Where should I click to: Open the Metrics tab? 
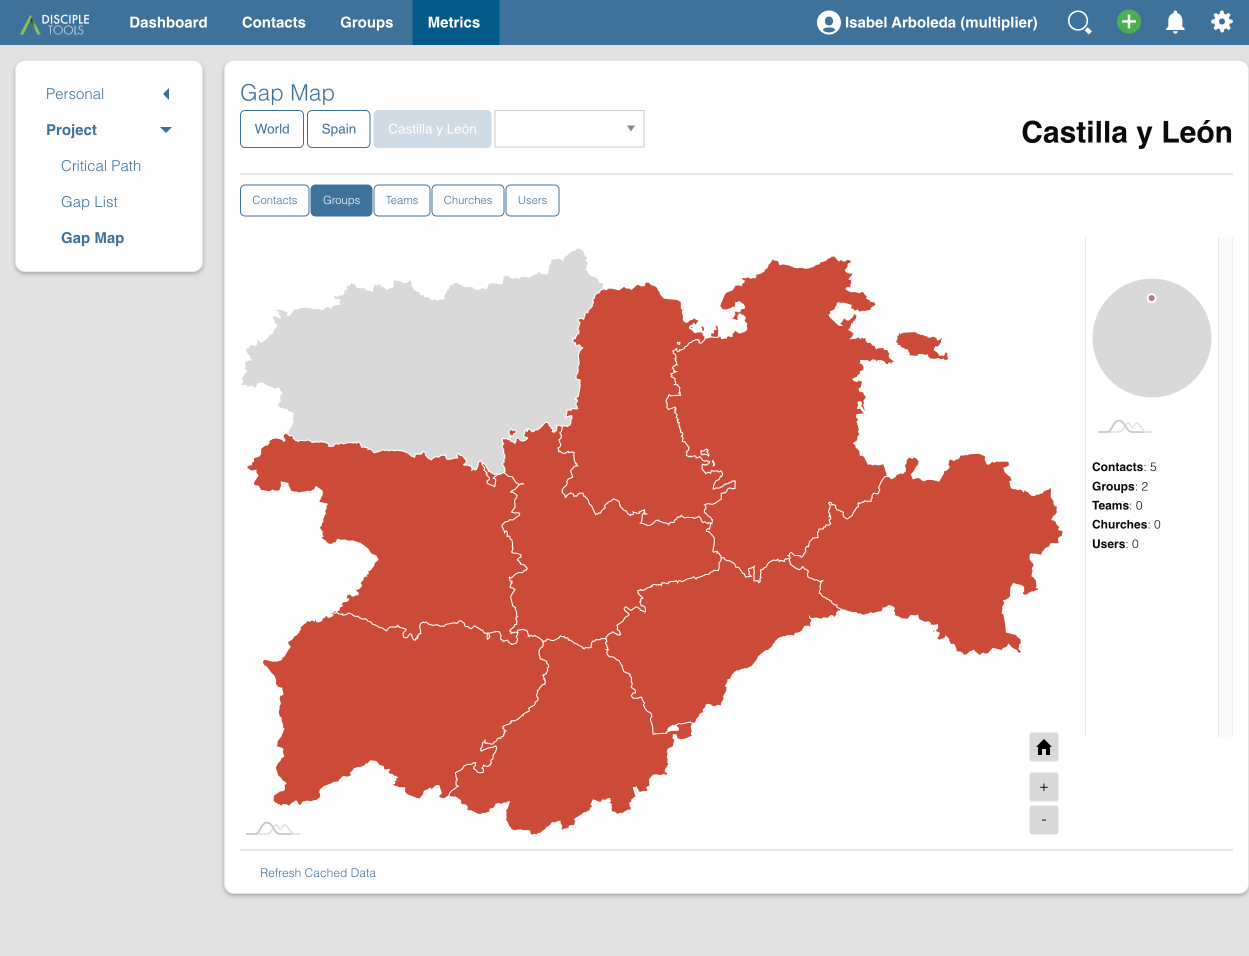pos(454,22)
